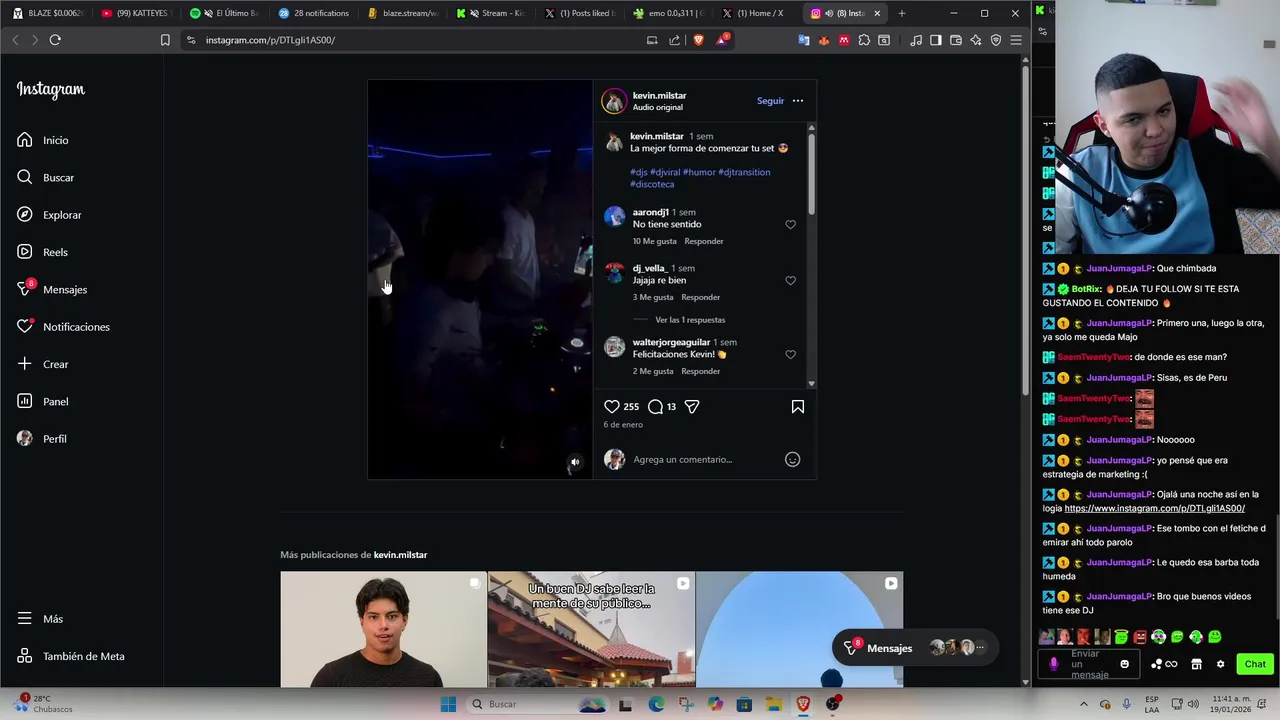Click the Instagram logo
Screen dimensions: 1280x720
click(x=50, y=89)
